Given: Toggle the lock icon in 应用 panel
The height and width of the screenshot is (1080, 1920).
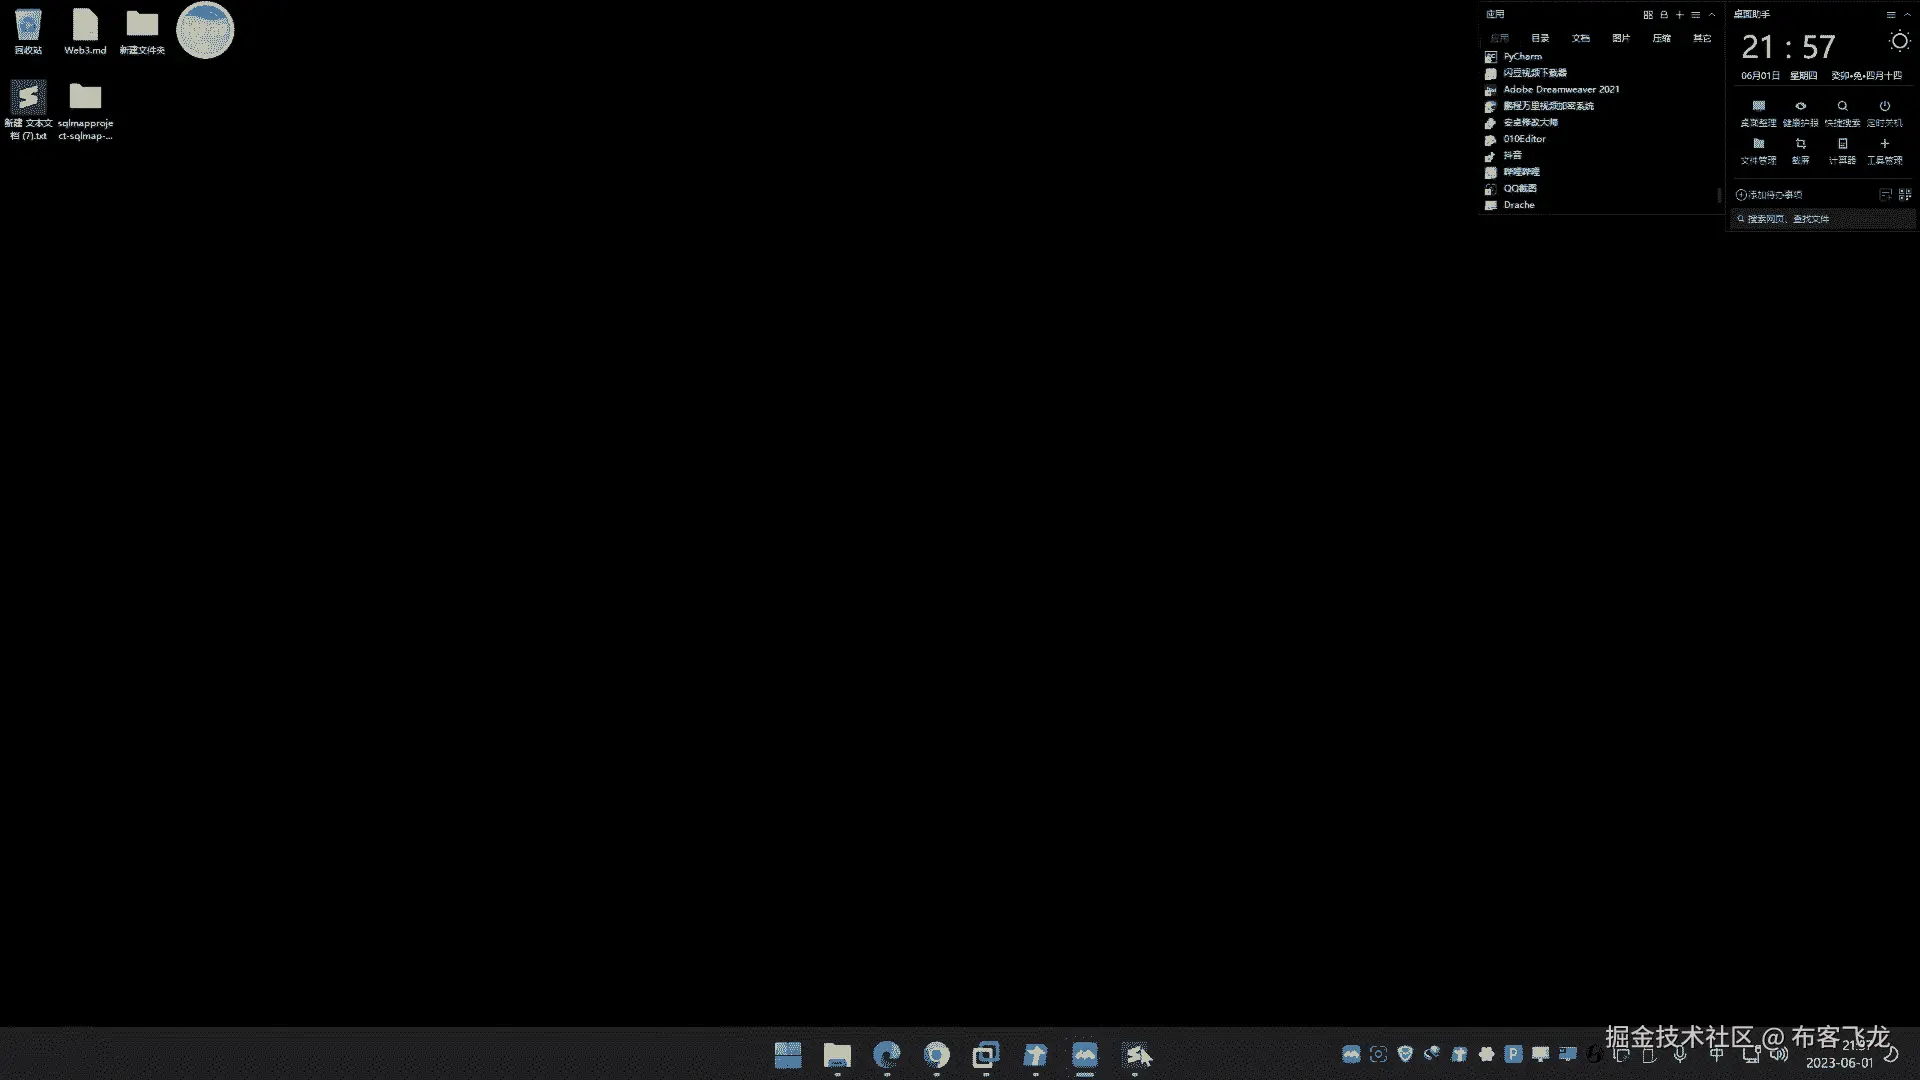Looking at the screenshot, I should tap(1664, 15).
